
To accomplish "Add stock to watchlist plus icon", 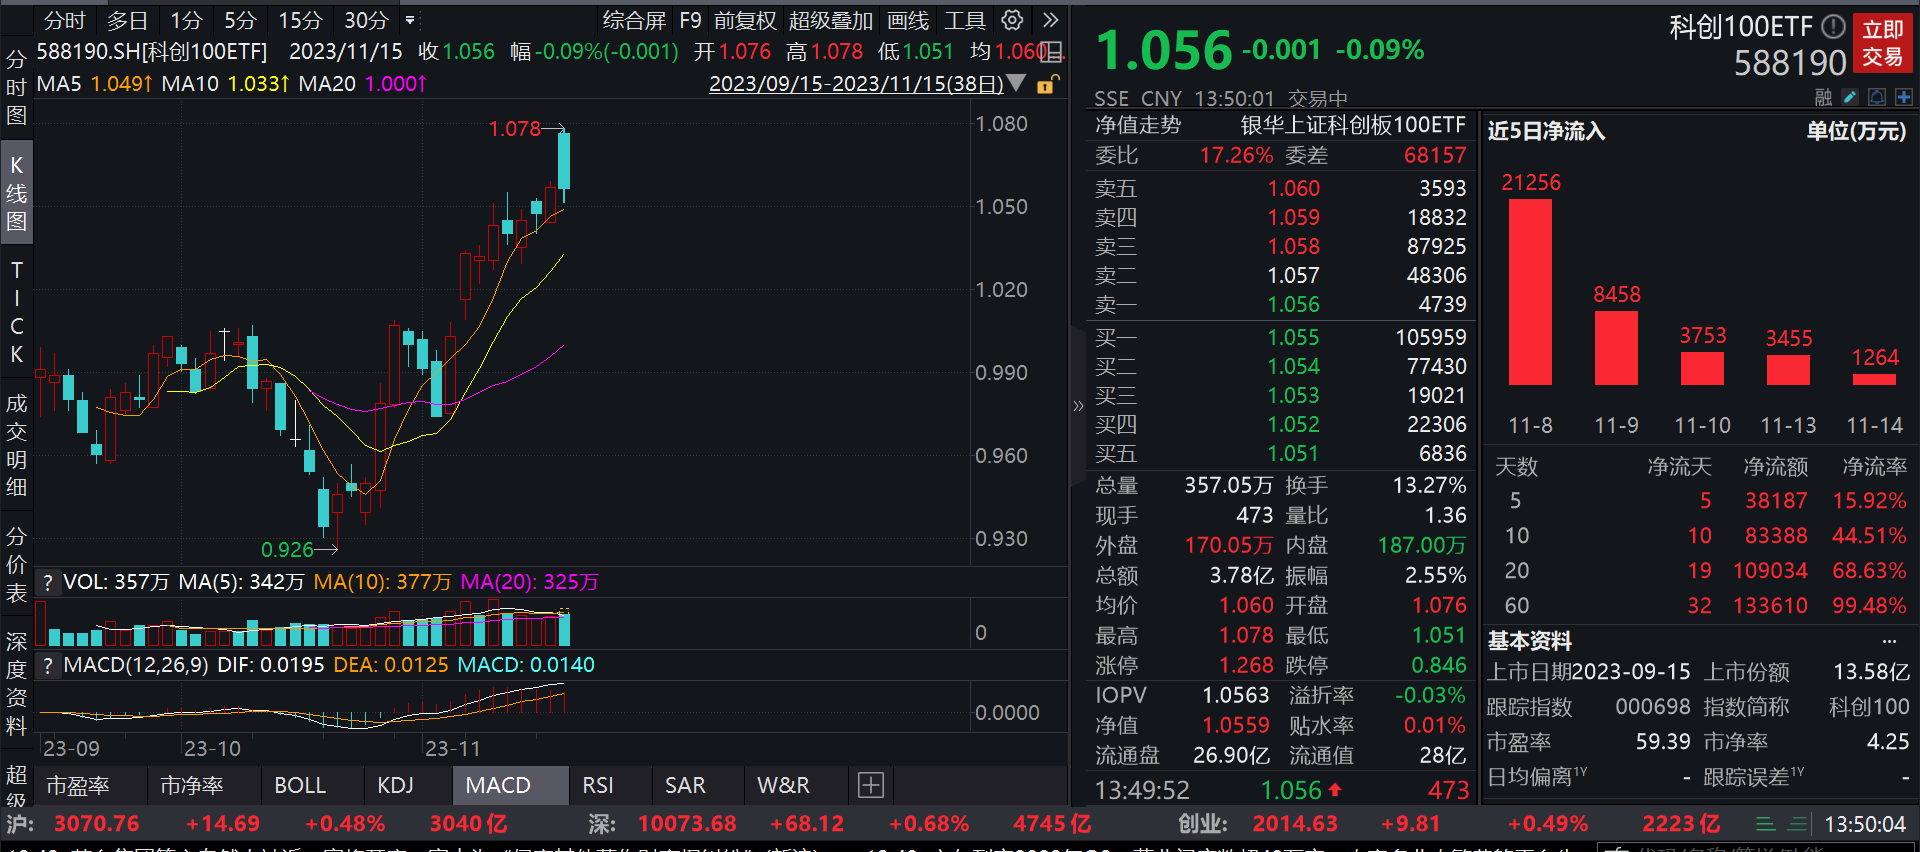I will [x=1903, y=97].
